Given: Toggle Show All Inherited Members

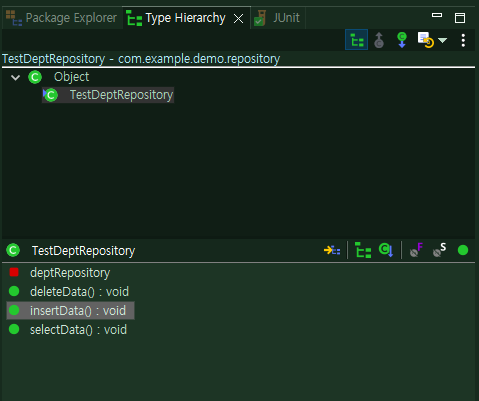Looking at the screenshot, I should tap(363, 250).
